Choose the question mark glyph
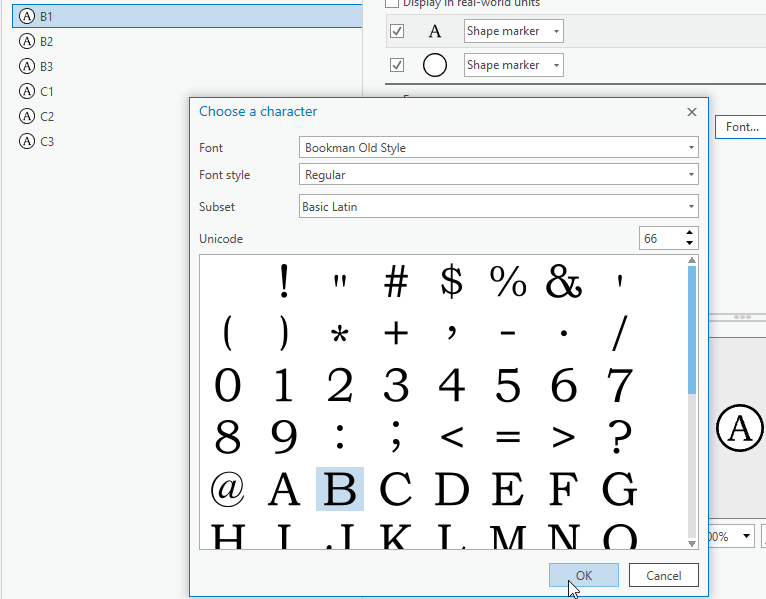 620,437
